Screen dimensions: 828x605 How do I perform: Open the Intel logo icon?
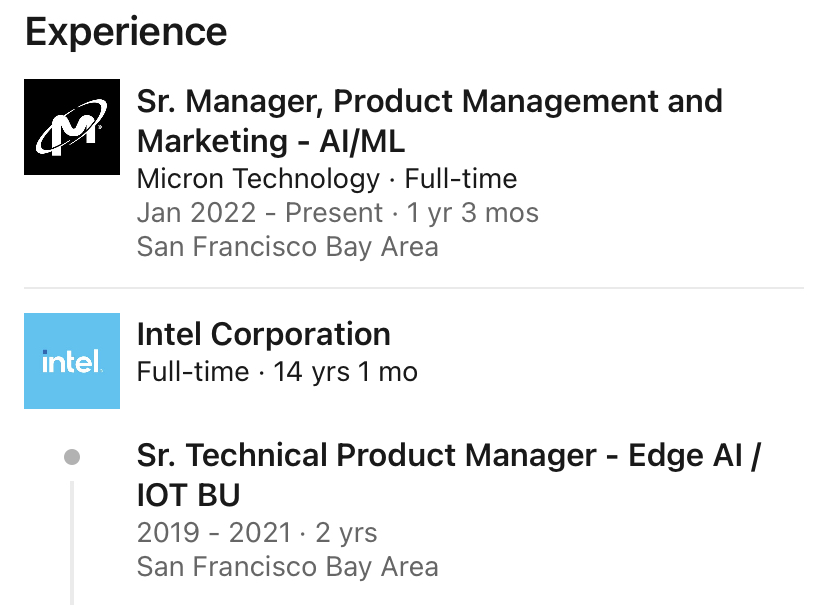click(72, 361)
